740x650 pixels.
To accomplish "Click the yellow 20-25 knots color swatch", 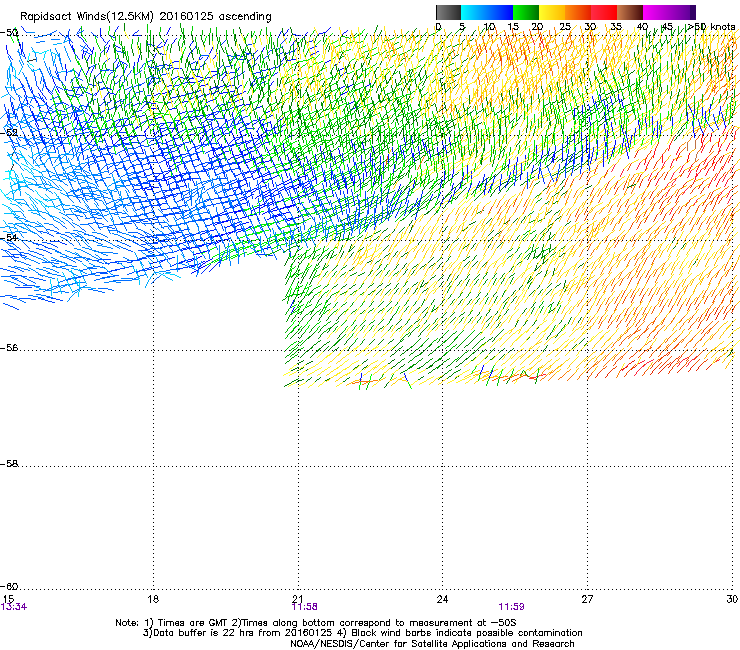I will click(552, 12).
